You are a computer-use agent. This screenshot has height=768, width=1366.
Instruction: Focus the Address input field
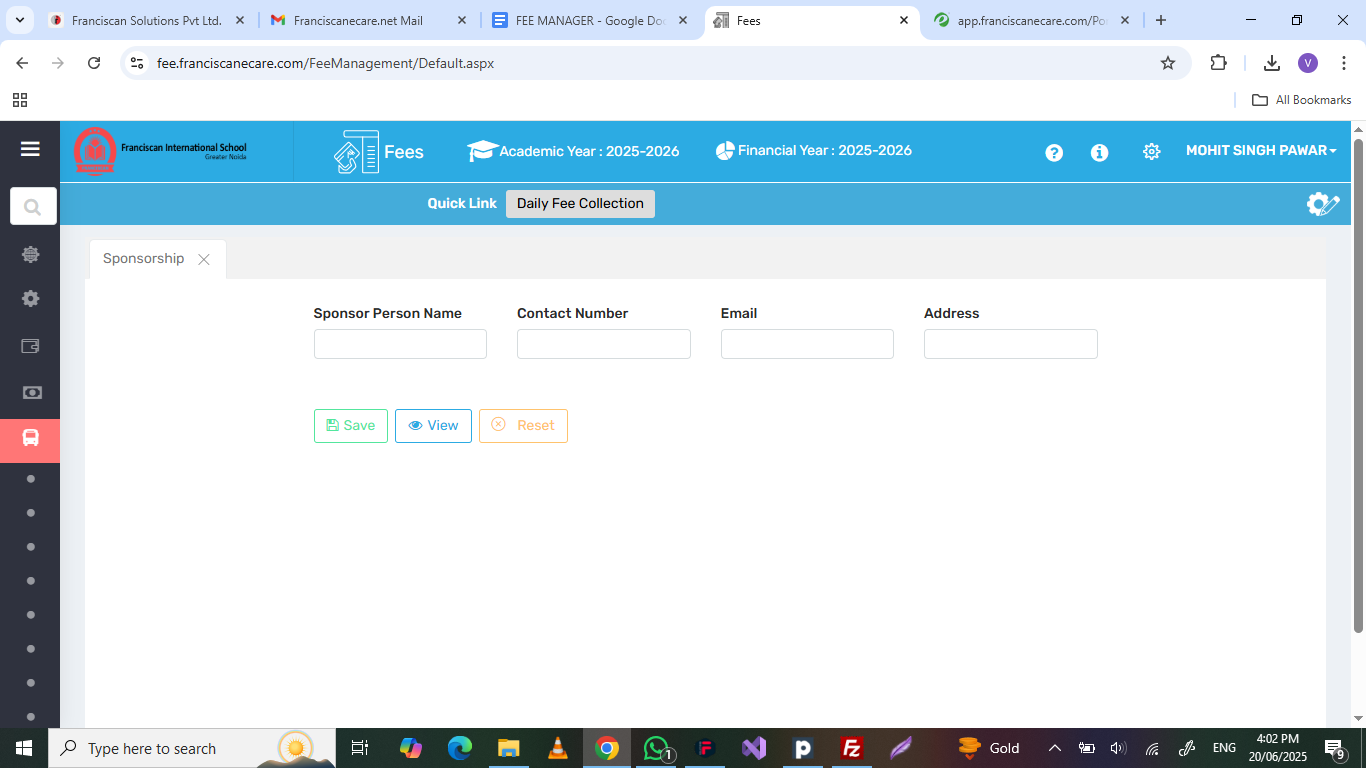click(x=1011, y=344)
